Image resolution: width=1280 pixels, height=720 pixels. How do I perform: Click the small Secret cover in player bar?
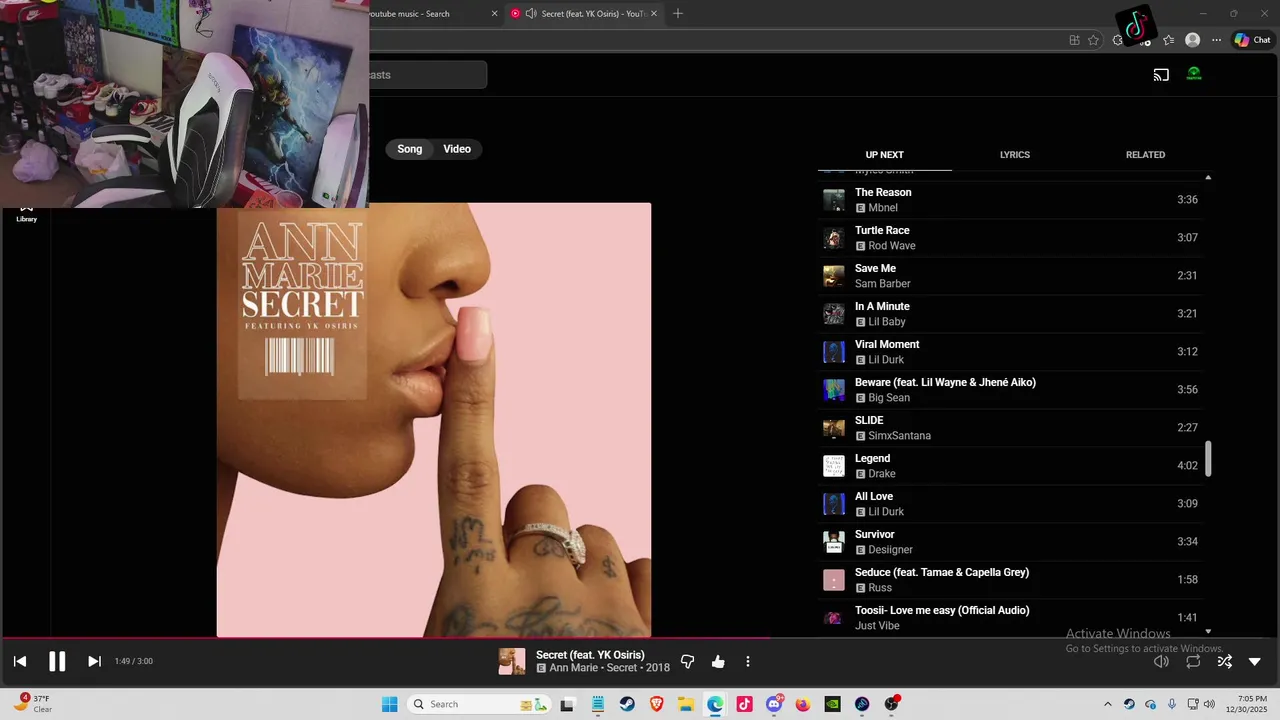[512, 661]
